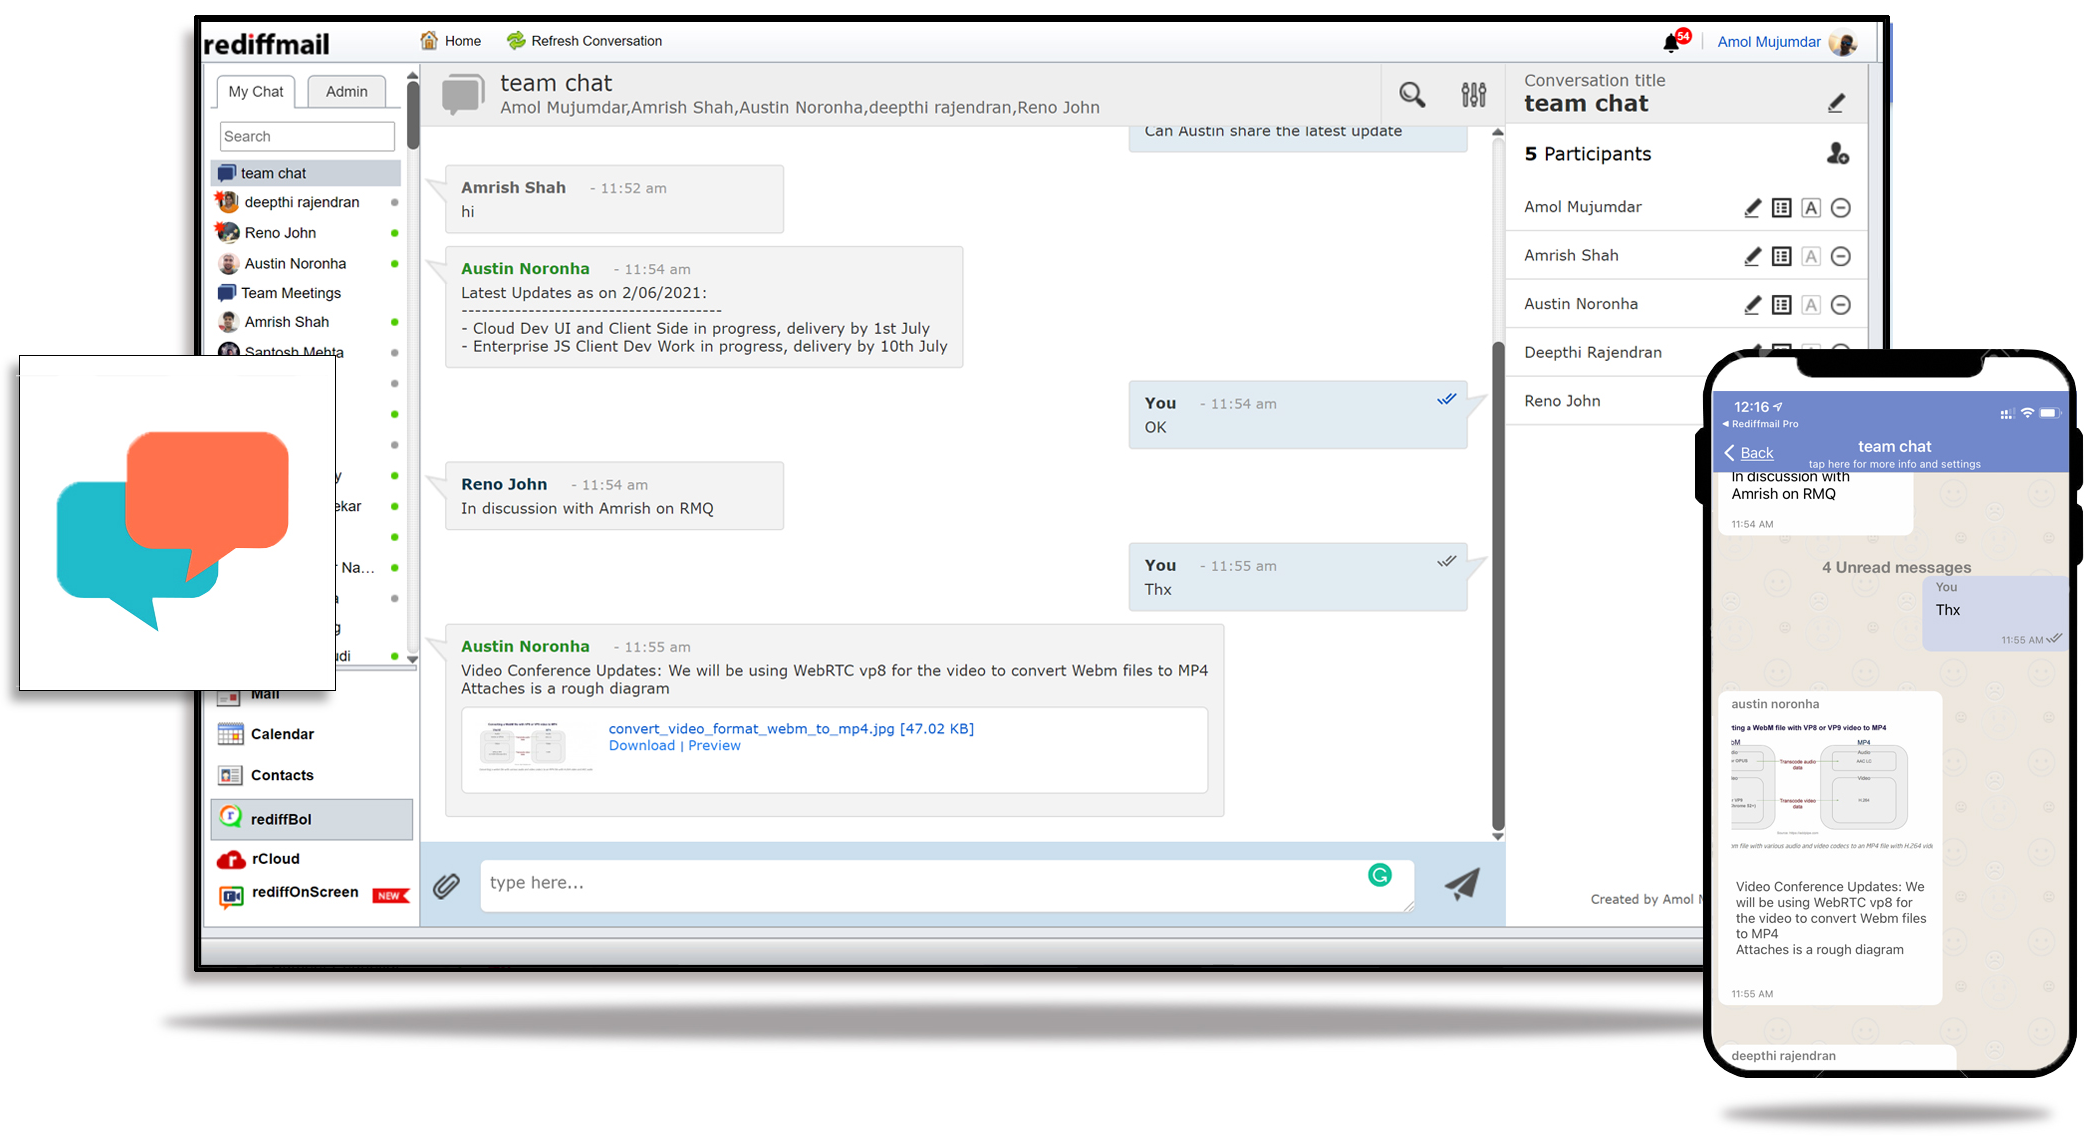Refresh the conversation using the green refresh icon
Screen dimensions: 2100x1145
point(516,40)
